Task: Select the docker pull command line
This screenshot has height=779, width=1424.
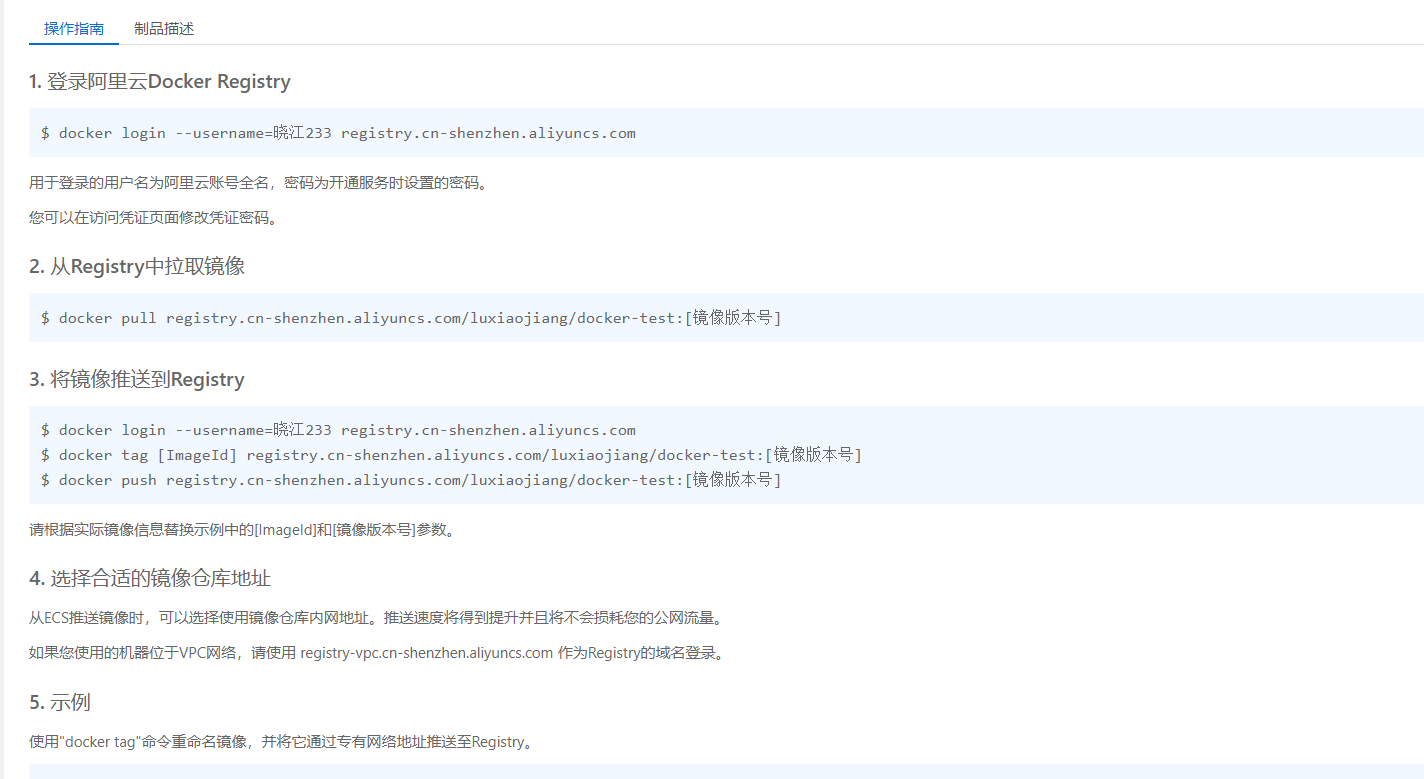Action: click(x=410, y=318)
